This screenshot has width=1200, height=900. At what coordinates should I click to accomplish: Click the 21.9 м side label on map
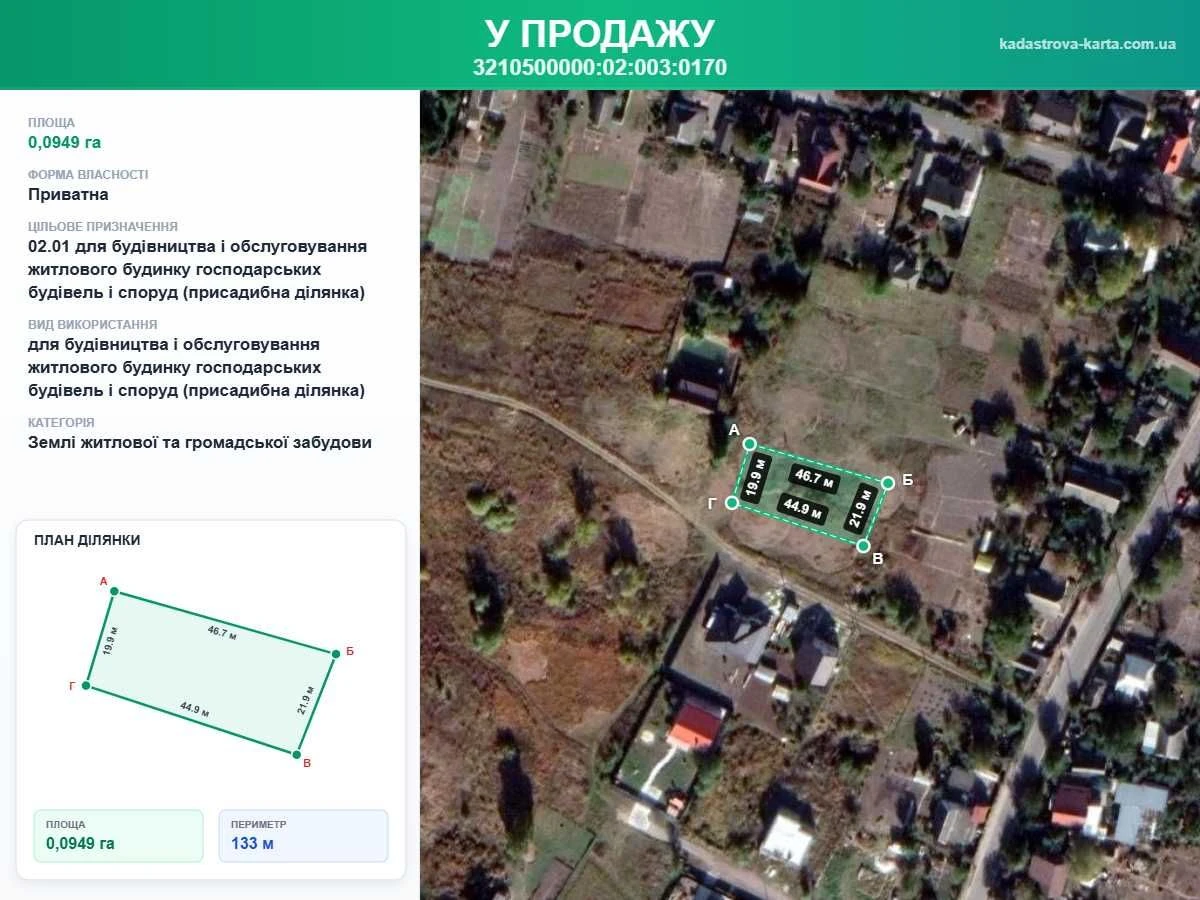point(859,508)
